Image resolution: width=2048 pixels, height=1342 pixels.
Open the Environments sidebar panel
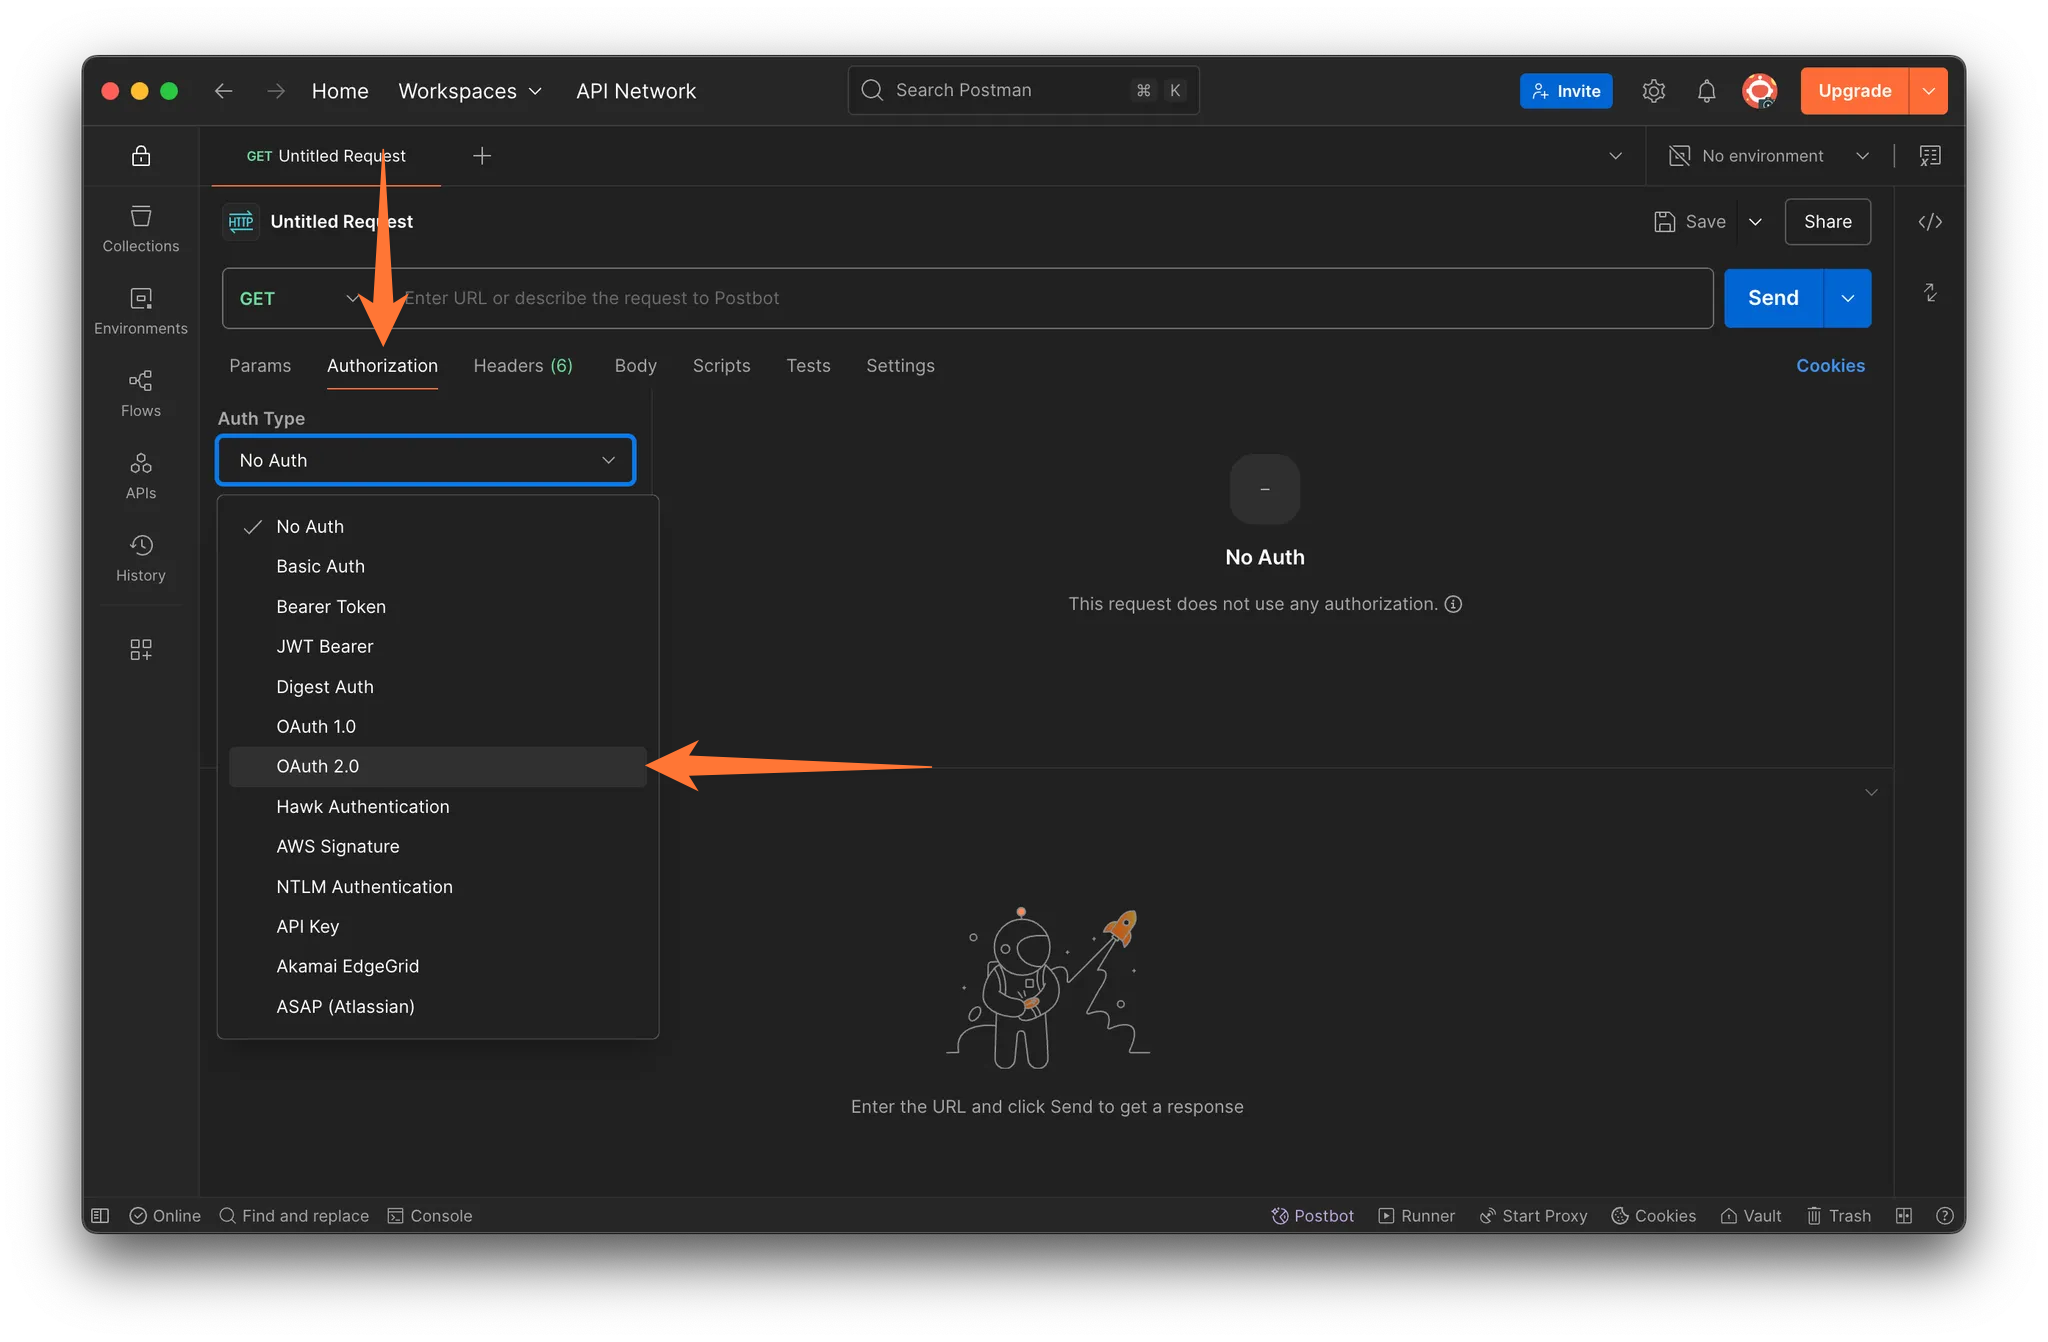[x=141, y=311]
